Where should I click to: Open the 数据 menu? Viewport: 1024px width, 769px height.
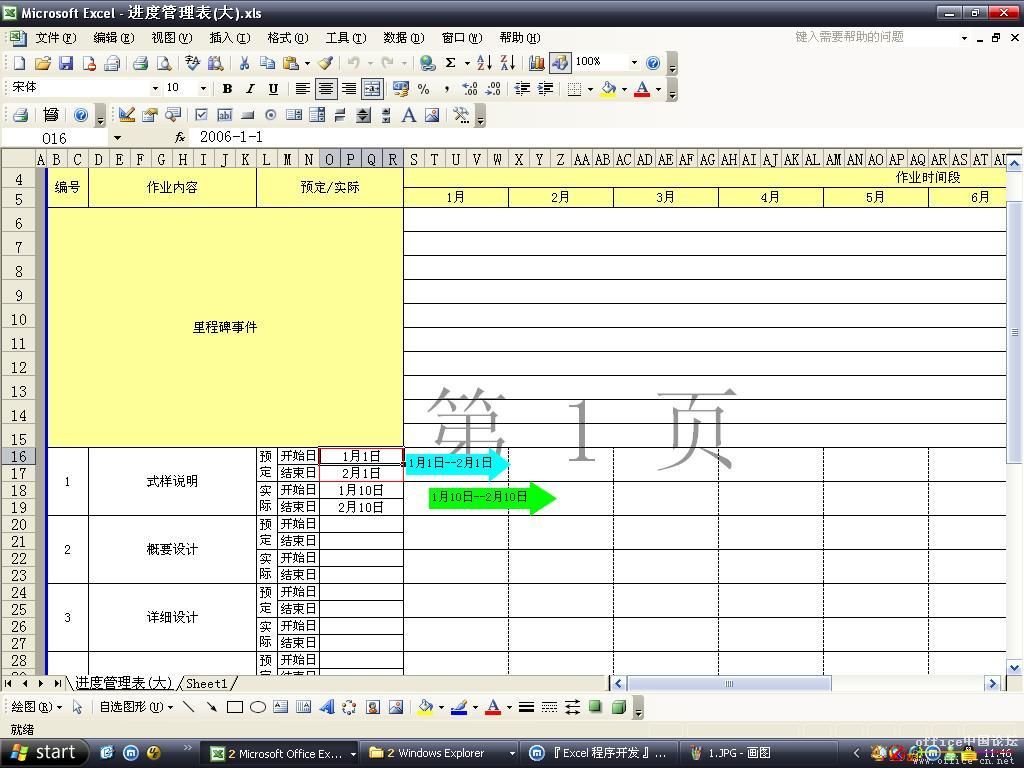coord(404,38)
